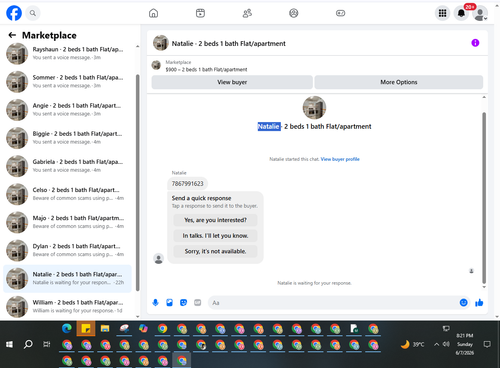This screenshot has height=368, width=500.
Task: Open the Groups icon in top bar
Action: (x=294, y=13)
